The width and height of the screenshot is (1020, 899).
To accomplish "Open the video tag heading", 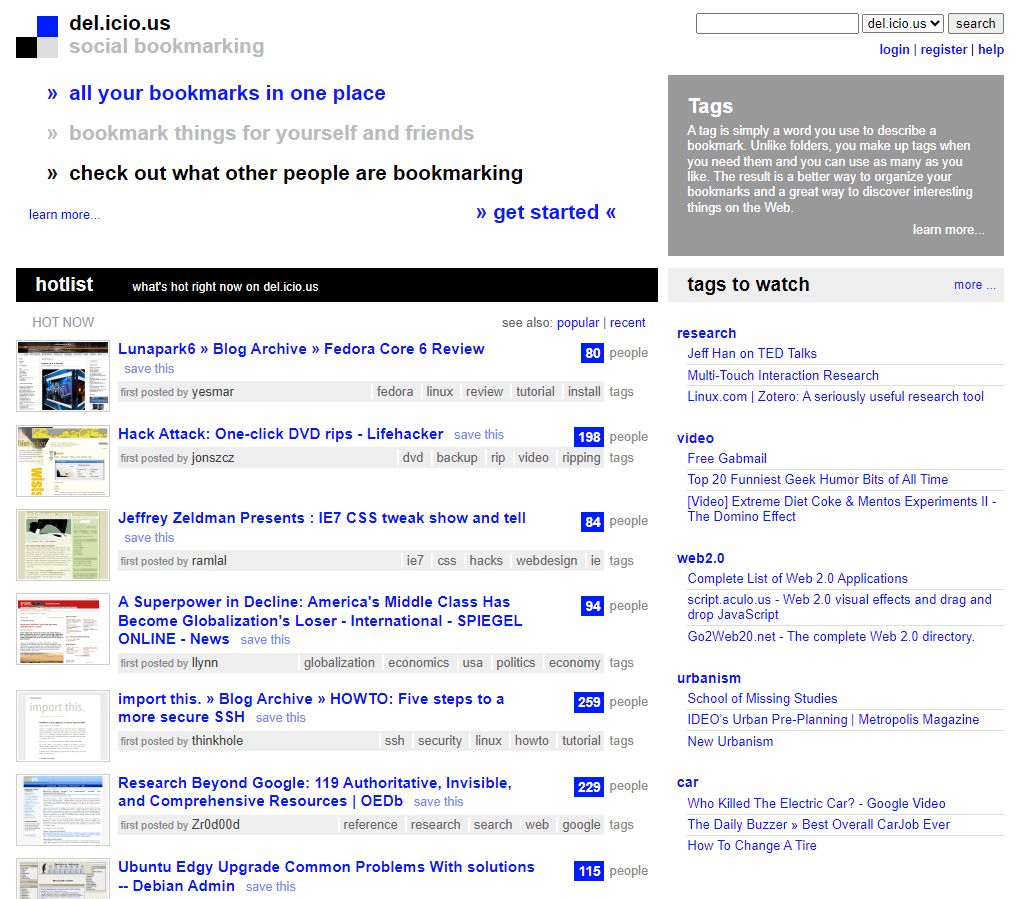I will pyautogui.click(x=695, y=438).
